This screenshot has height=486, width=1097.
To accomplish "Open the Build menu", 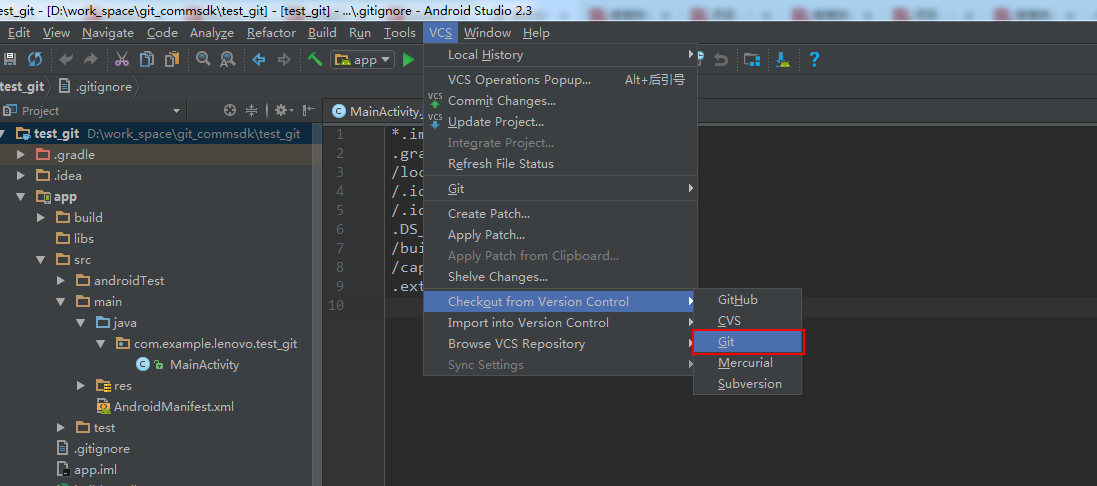I will 323,33.
